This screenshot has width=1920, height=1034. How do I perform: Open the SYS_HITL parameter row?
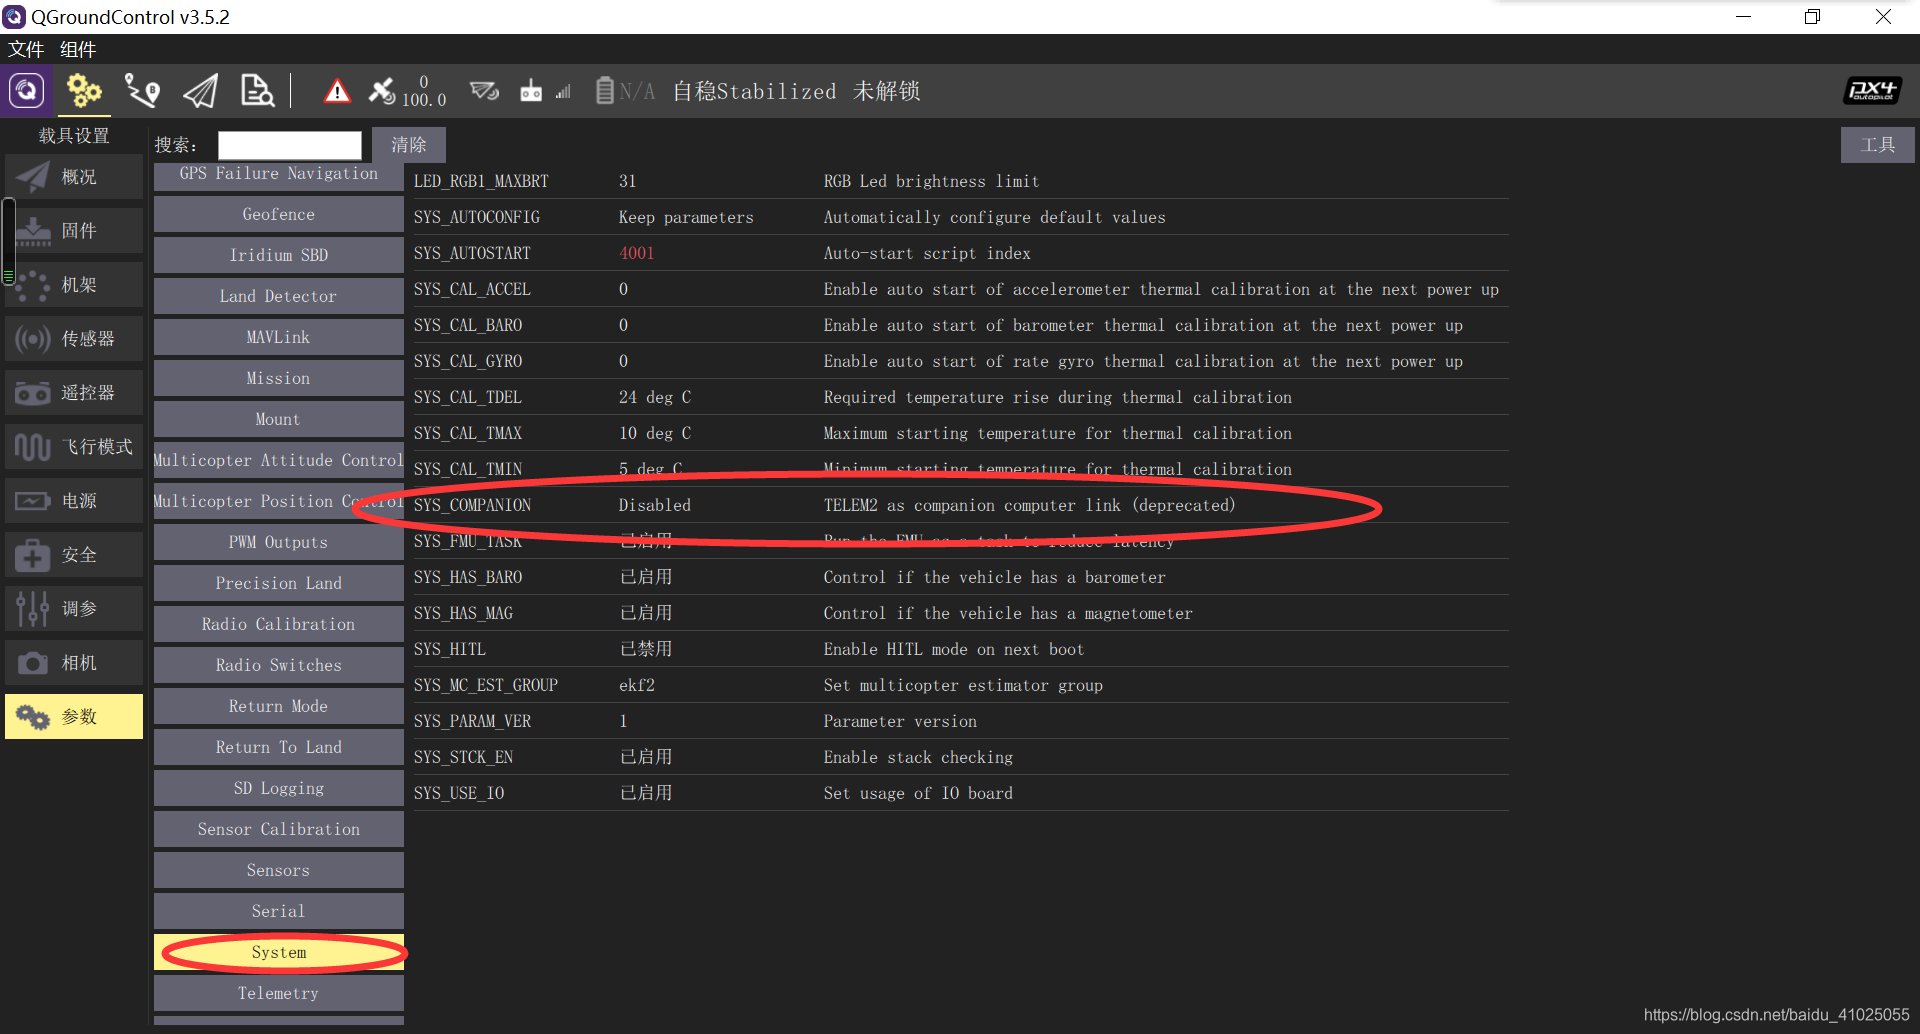960,649
